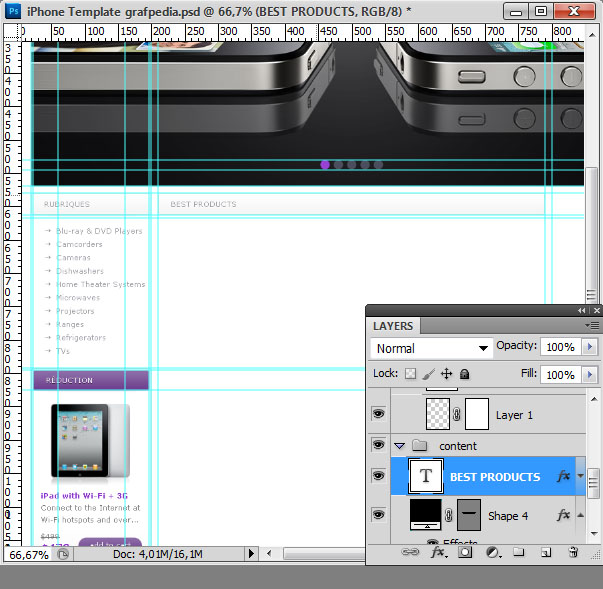Toggle Lock position move icon
The image size is (603, 589).
click(x=446, y=373)
